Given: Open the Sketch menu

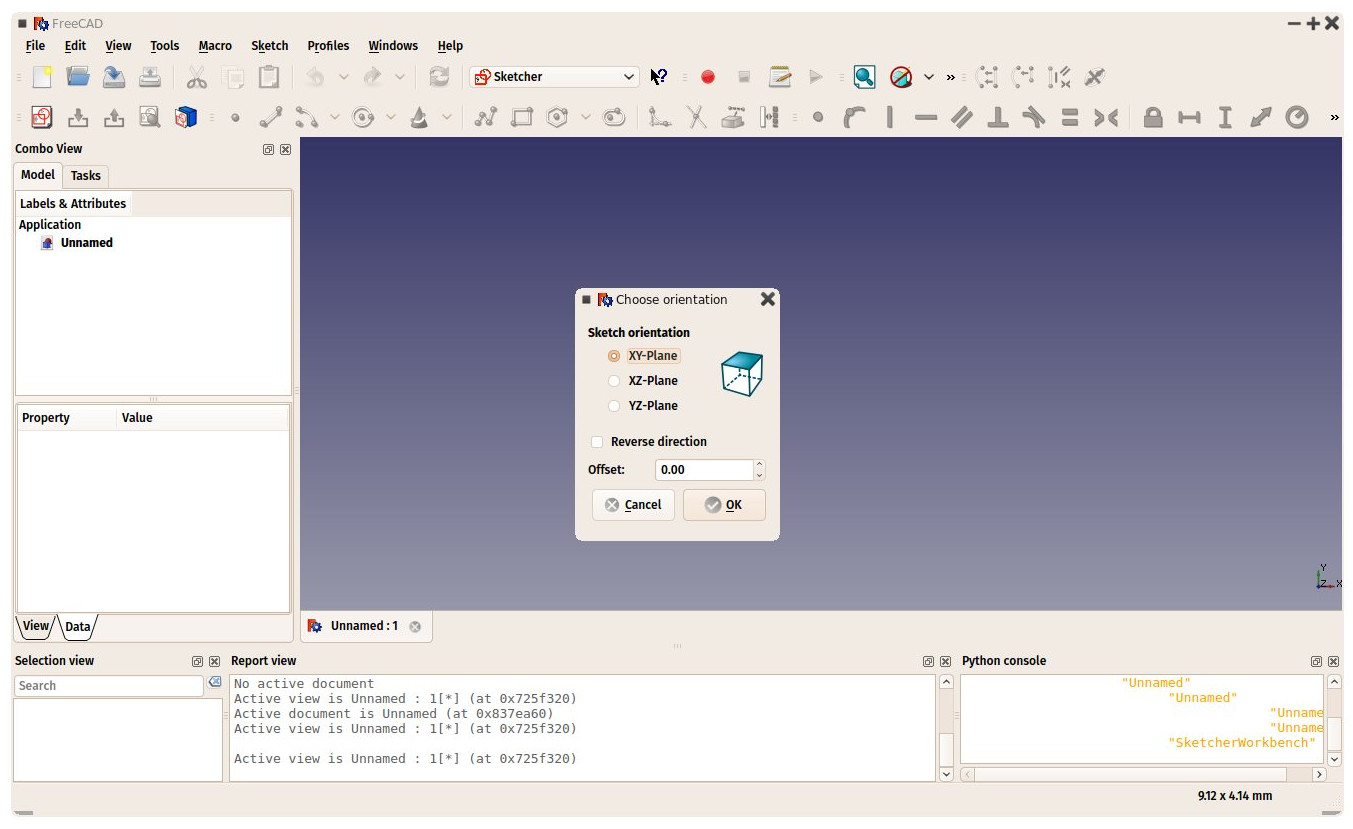Looking at the screenshot, I should (269, 46).
